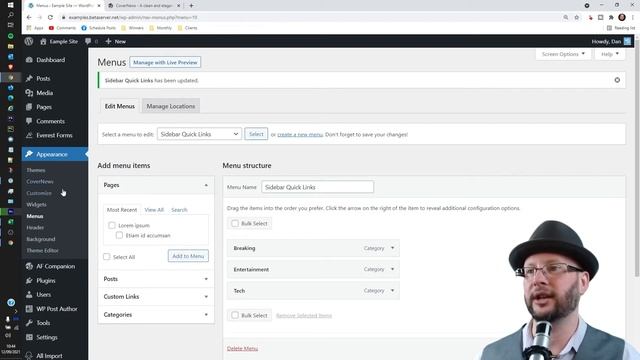Open the WordPress logo menu
The width and height of the screenshot is (640, 360).
click(x=29, y=41)
